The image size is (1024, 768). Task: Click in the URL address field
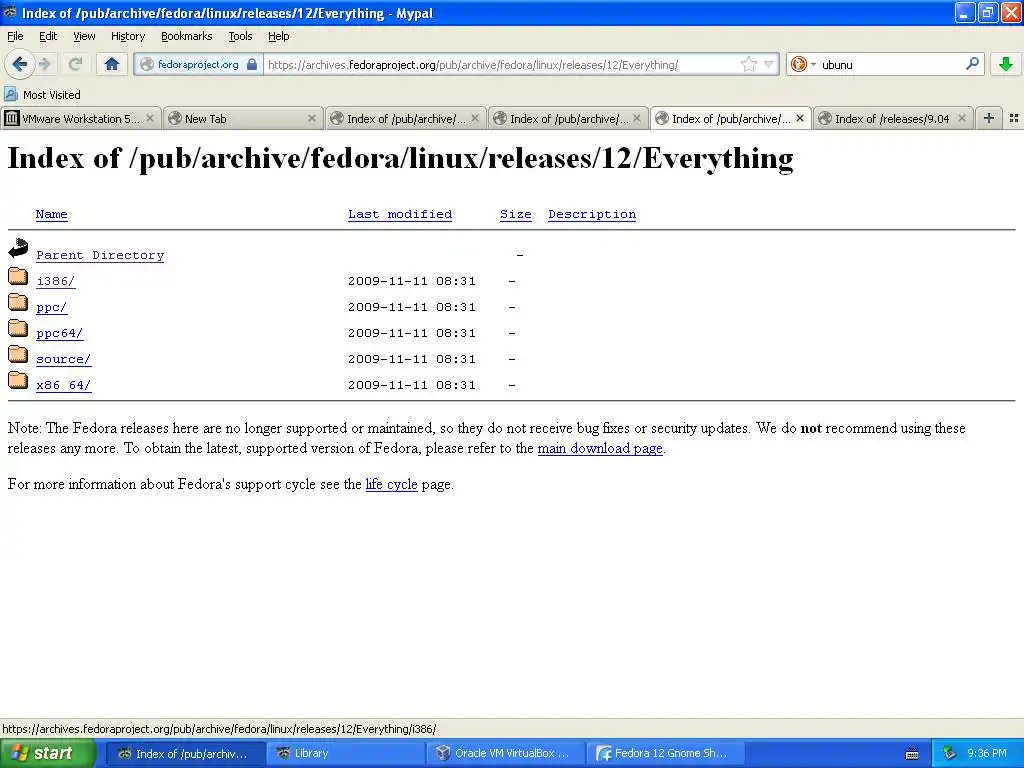pyautogui.click(x=502, y=65)
